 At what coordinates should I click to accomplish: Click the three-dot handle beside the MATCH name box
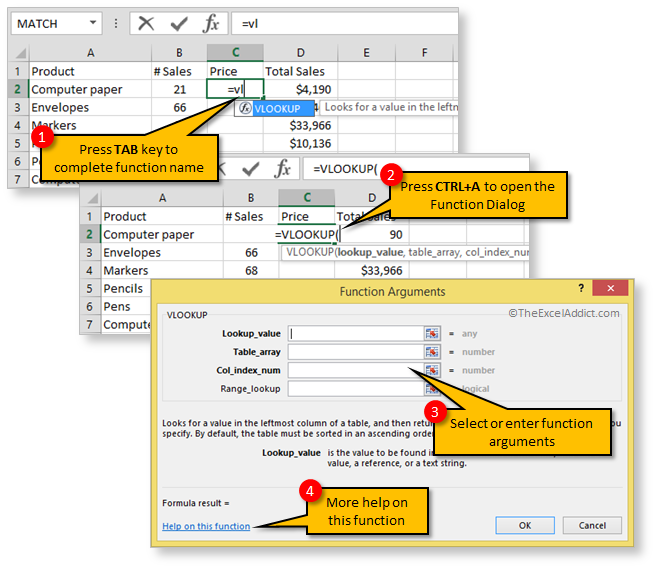tap(116, 23)
